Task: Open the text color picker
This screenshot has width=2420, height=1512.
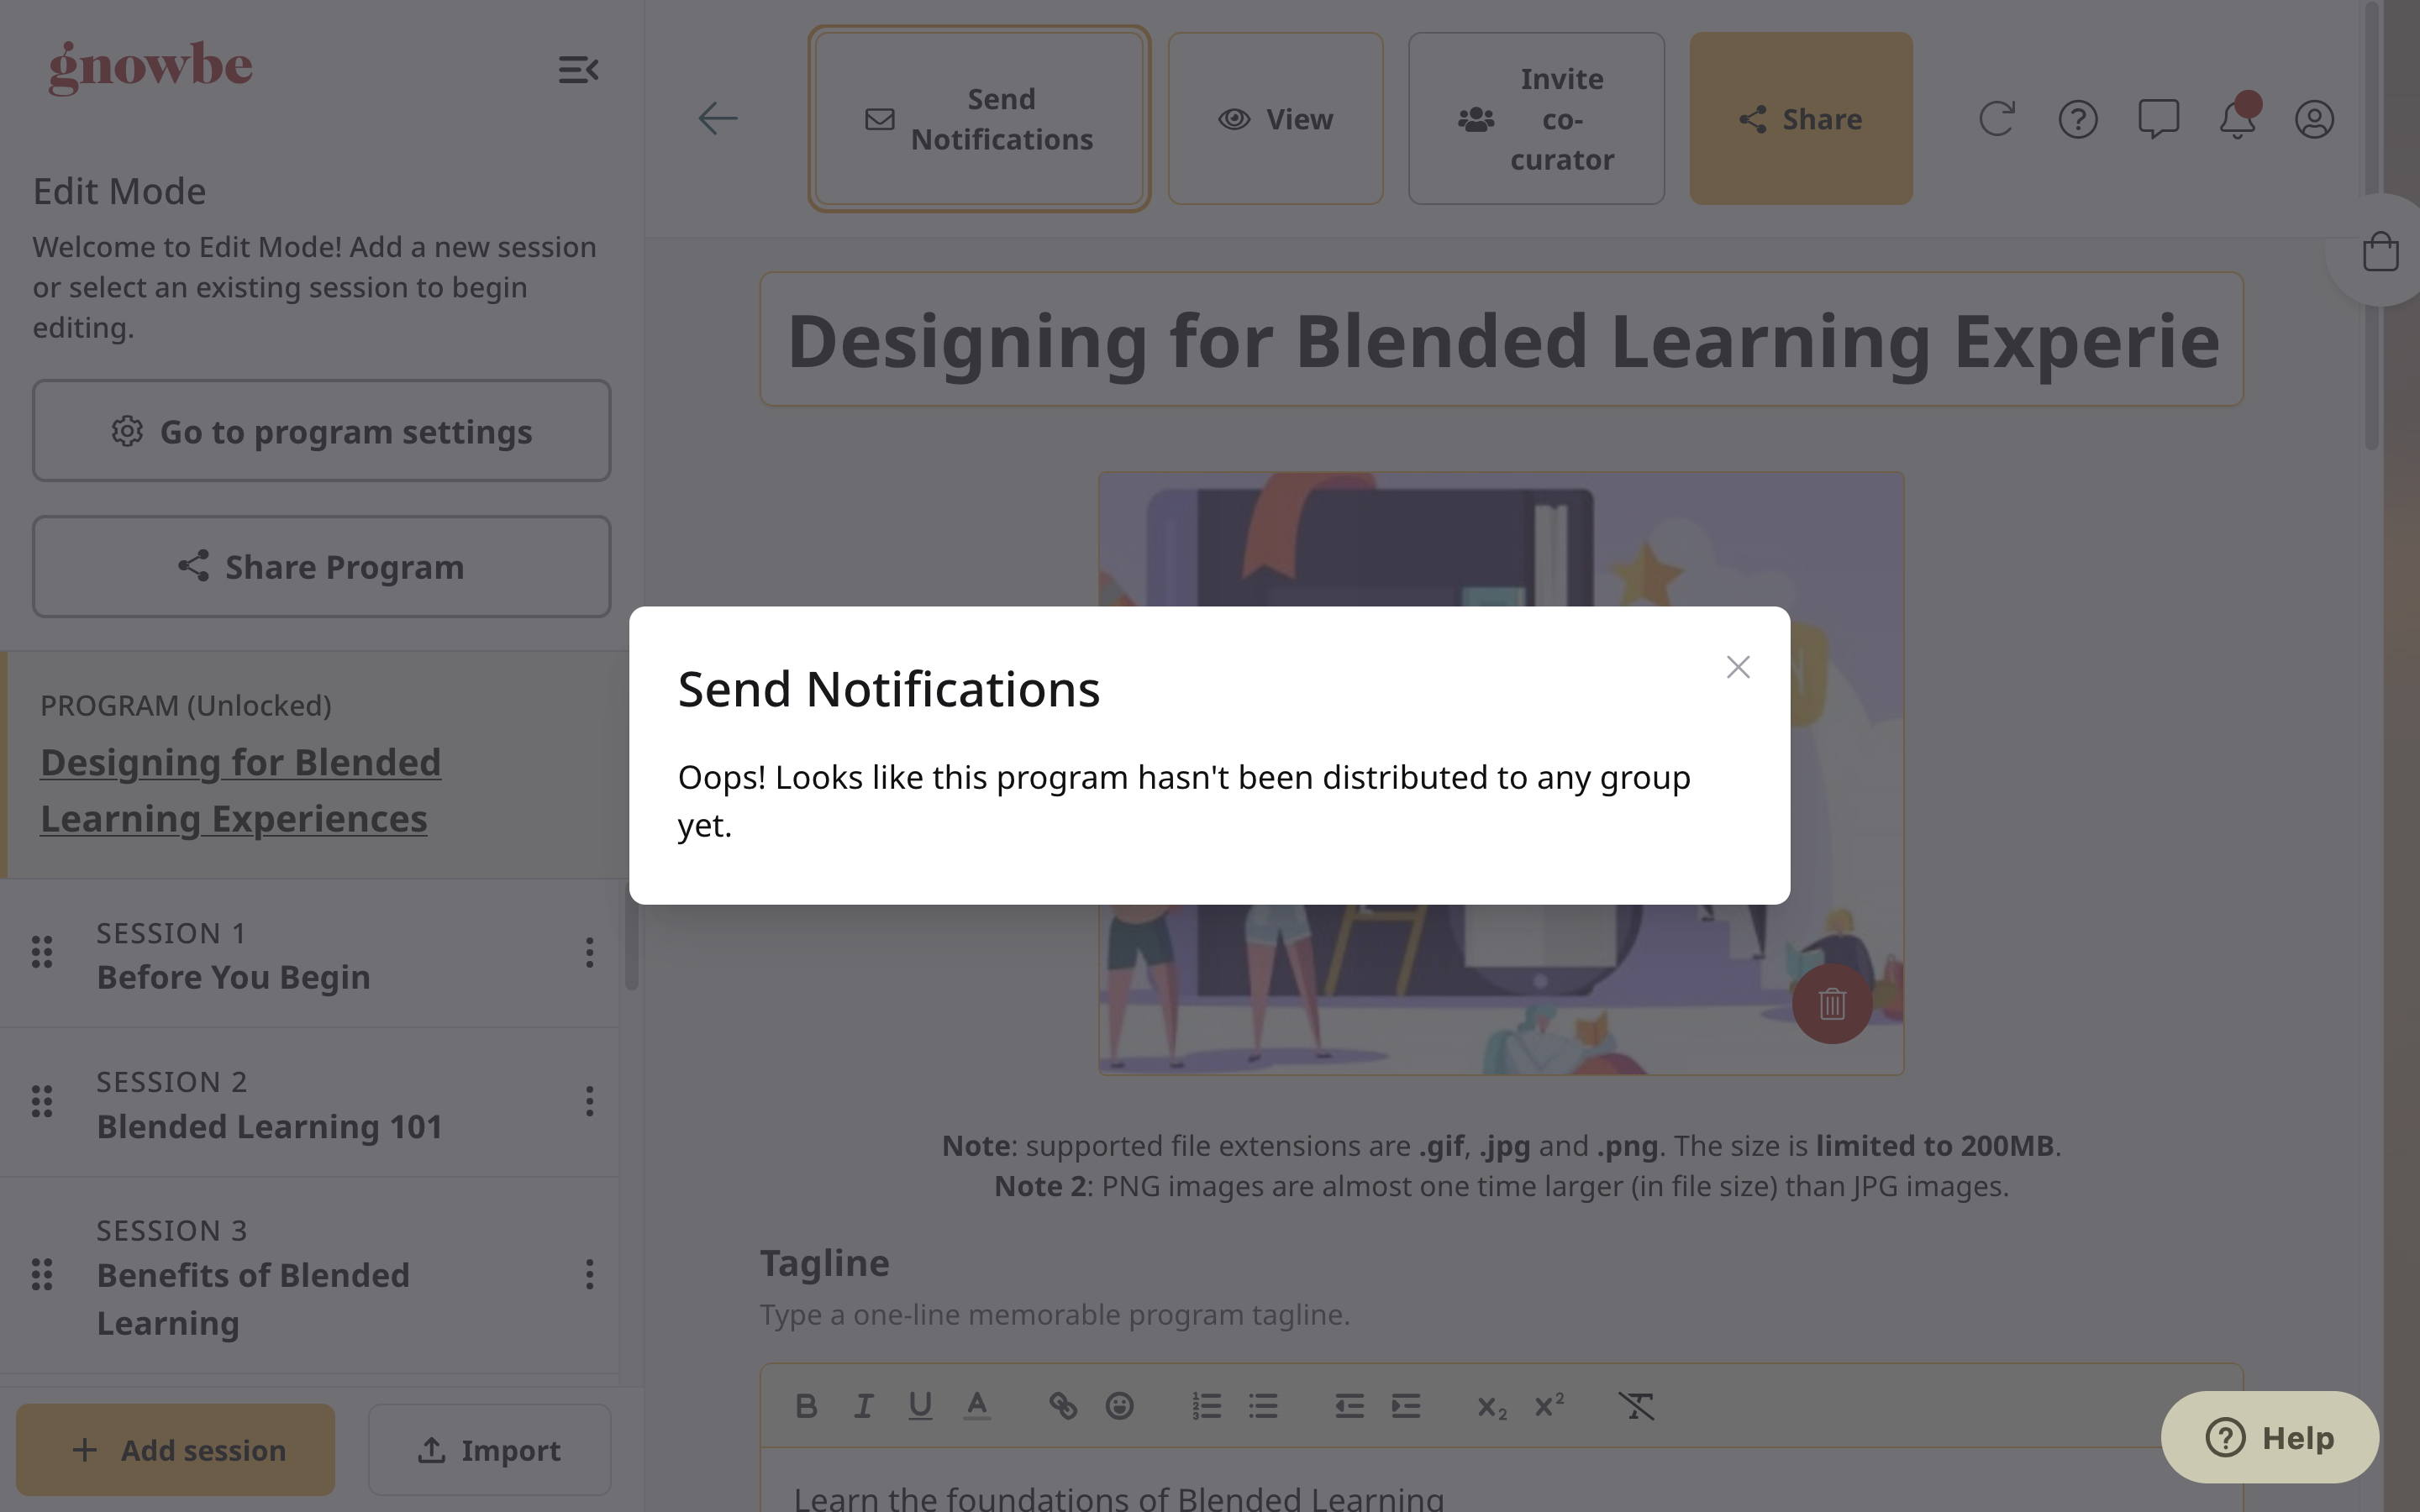Action: point(977,1406)
